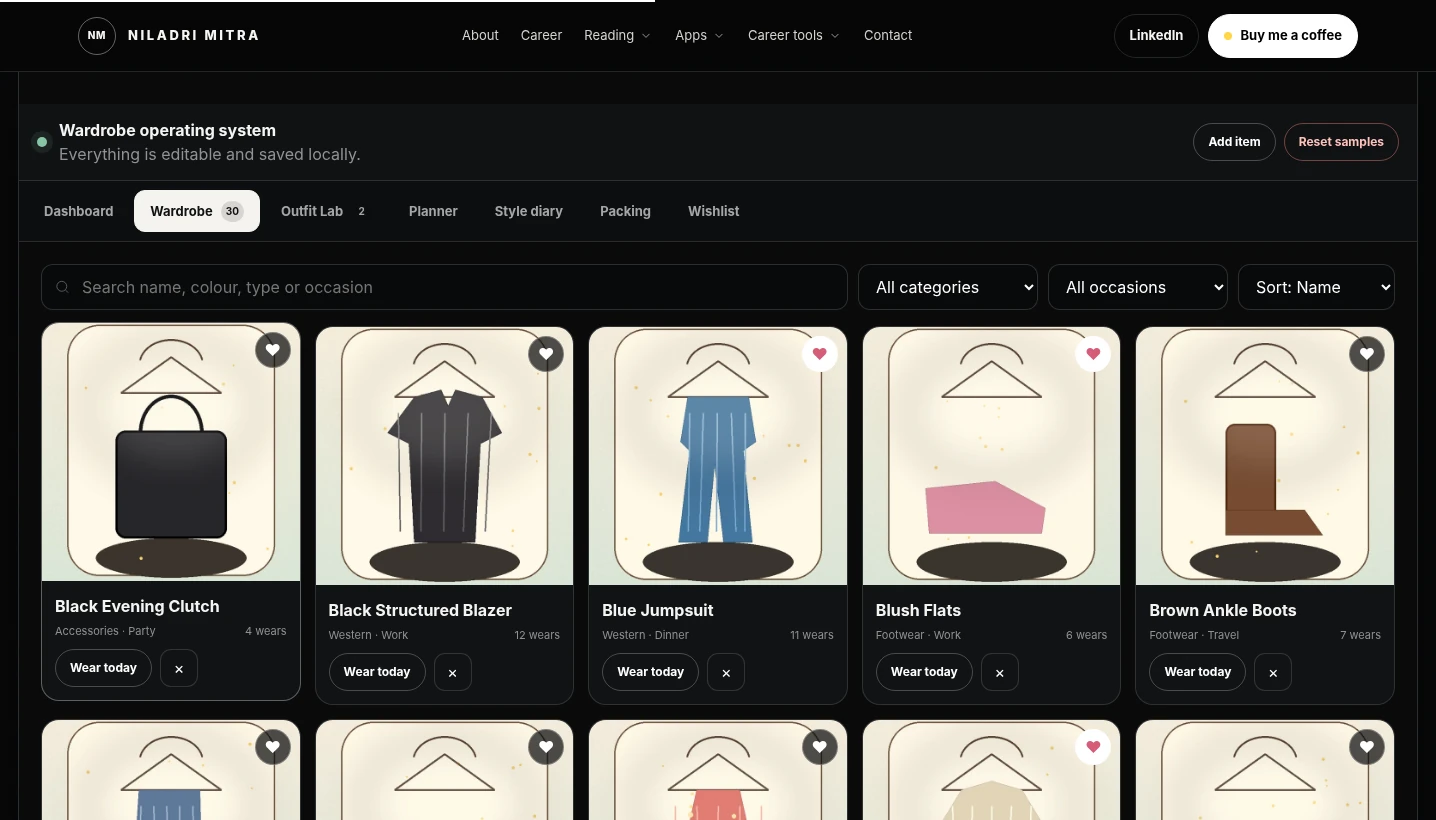The width and height of the screenshot is (1436, 820).
Task: Toggle favorite heart on Black Structured Blazer
Action: (546, 354)
